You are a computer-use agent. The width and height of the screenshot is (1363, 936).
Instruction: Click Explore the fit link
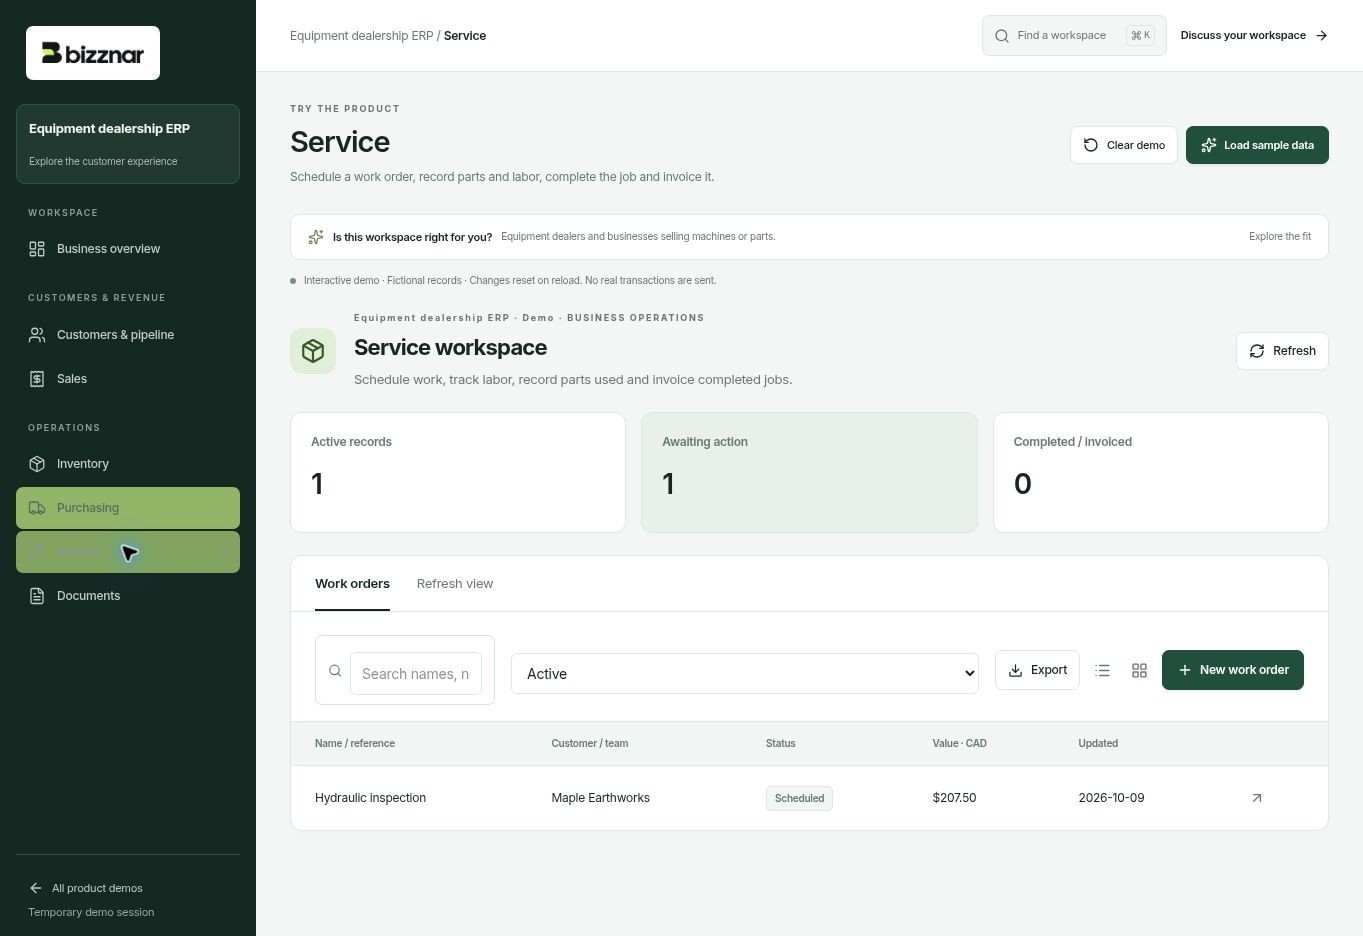click(x=1280, y=237)
